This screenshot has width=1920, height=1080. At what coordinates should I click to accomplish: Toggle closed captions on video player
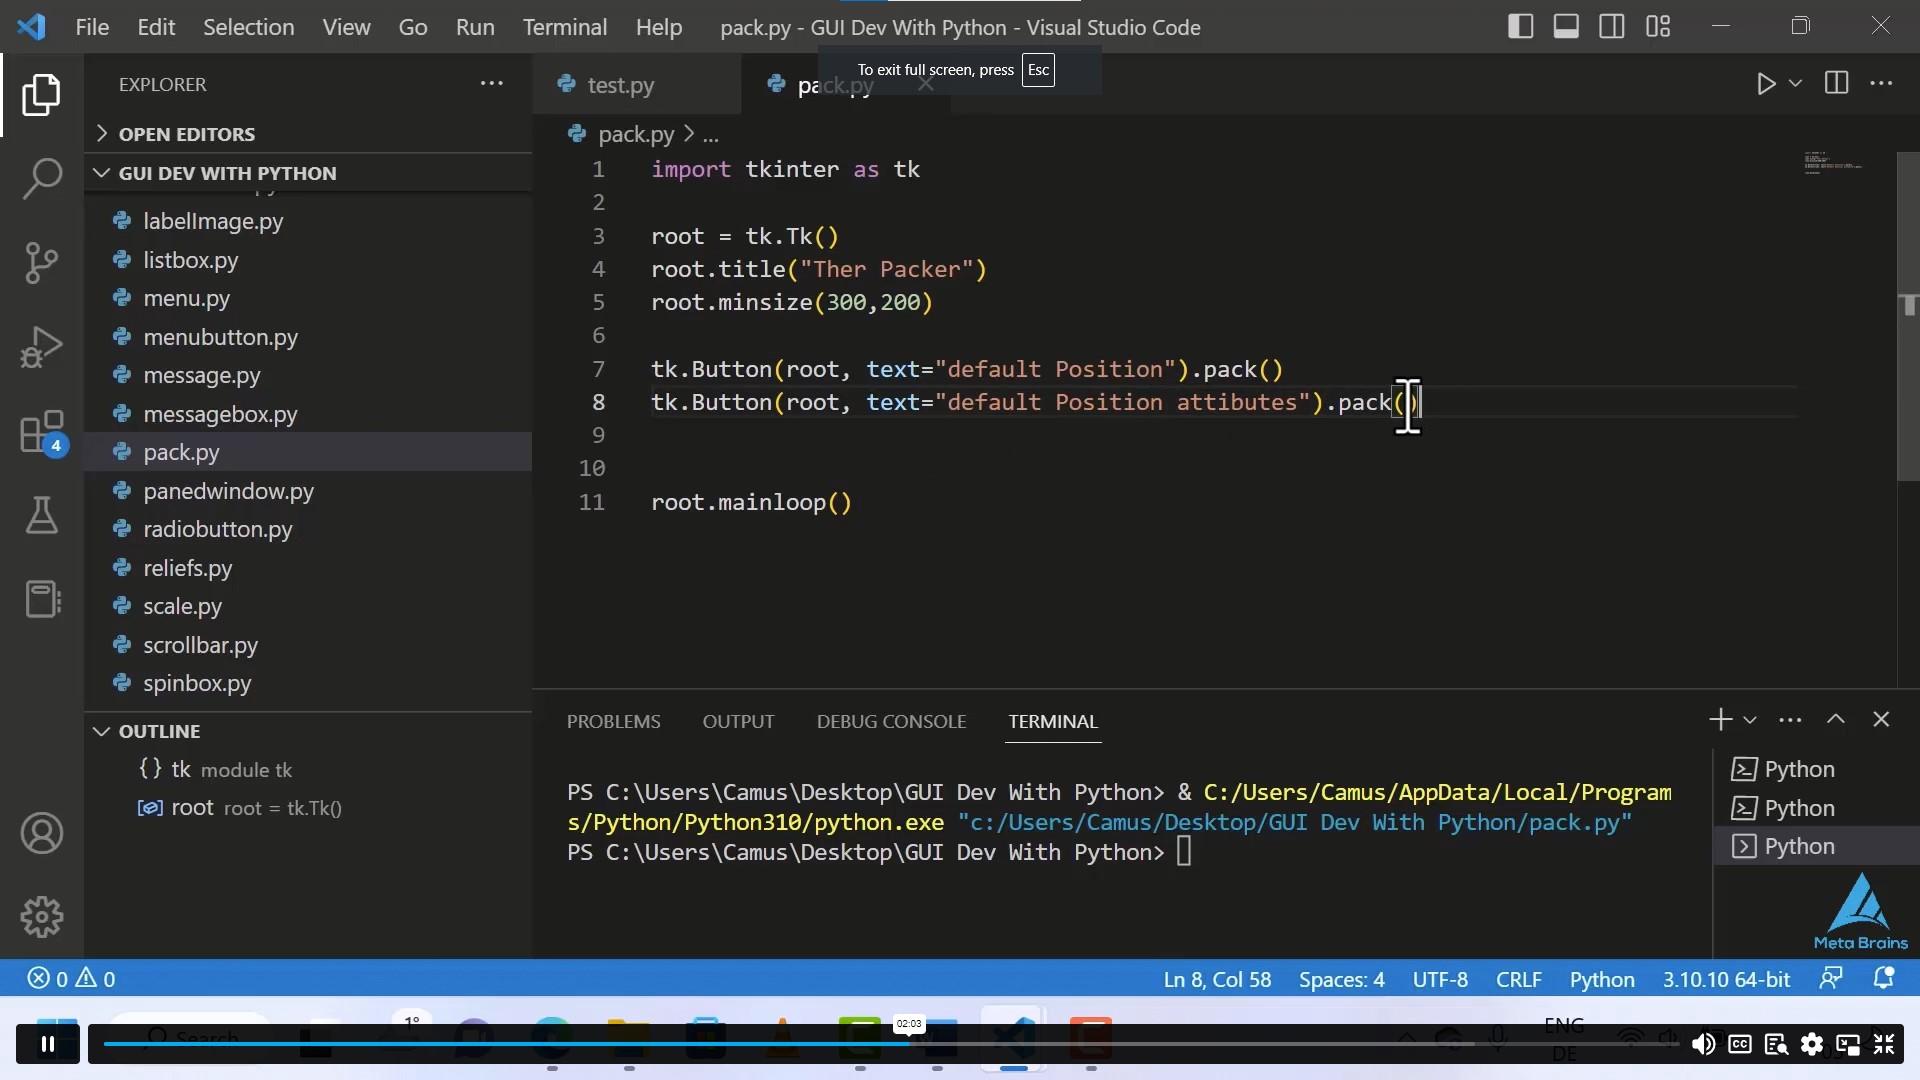pos(1740,1045)
